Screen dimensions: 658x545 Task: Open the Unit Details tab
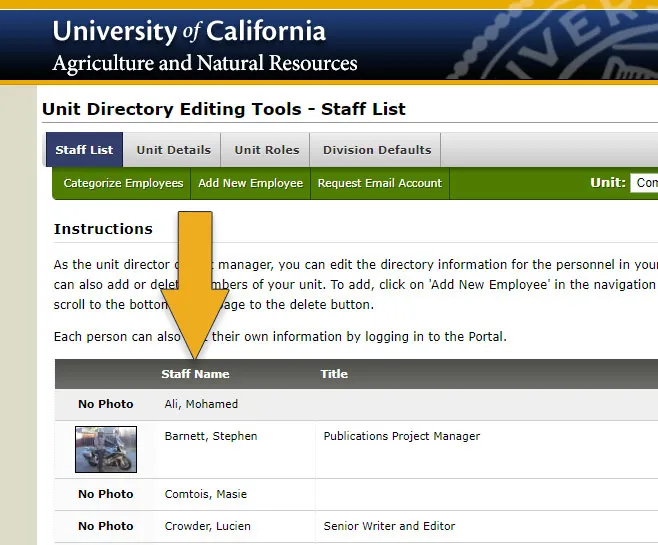tap(173, 150)
